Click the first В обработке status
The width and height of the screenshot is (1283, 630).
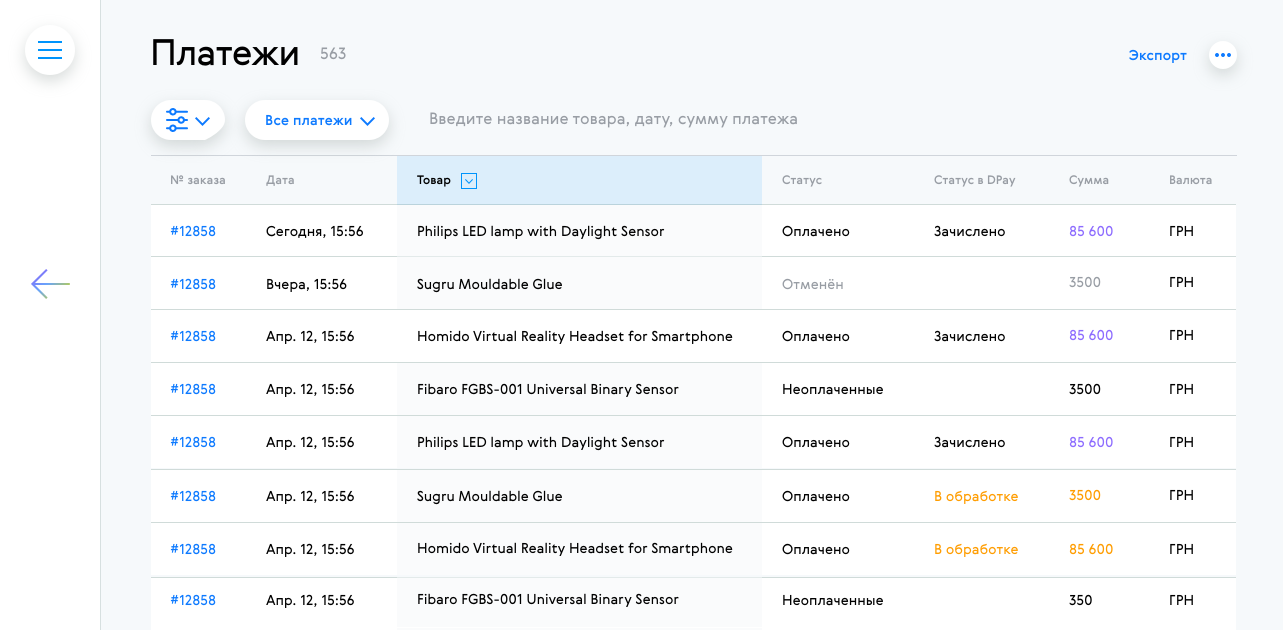pyautogui.click(x=975, y=496)
